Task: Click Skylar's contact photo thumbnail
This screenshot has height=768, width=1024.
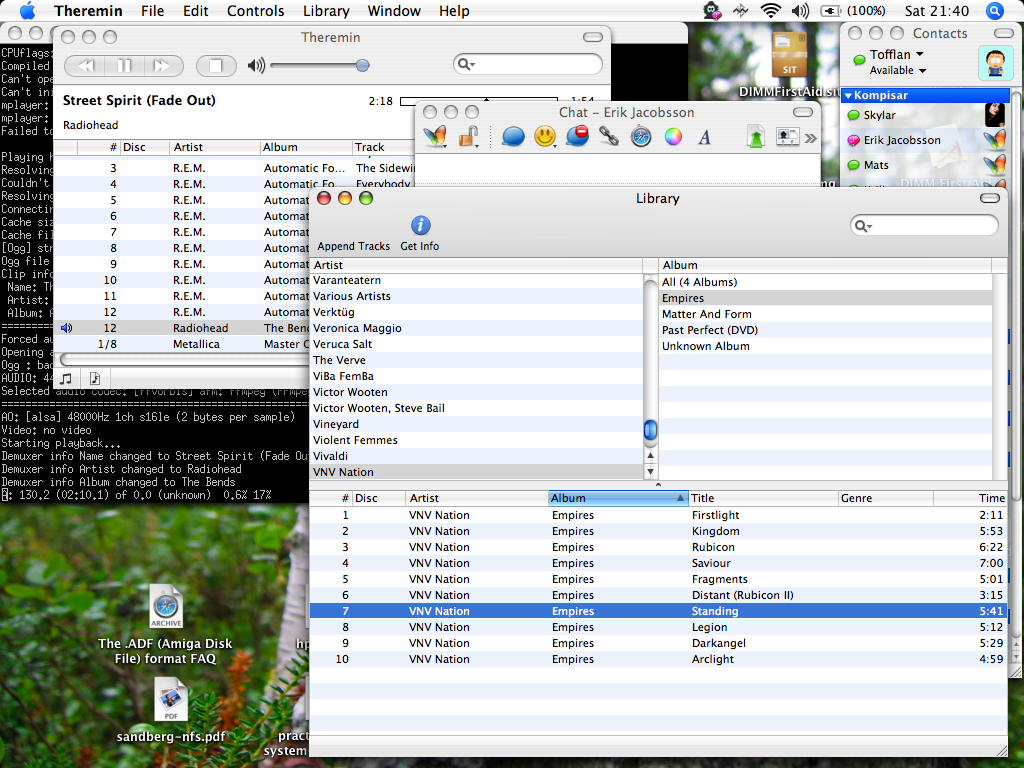Action: pyautogui.click(x=995, y=115)
